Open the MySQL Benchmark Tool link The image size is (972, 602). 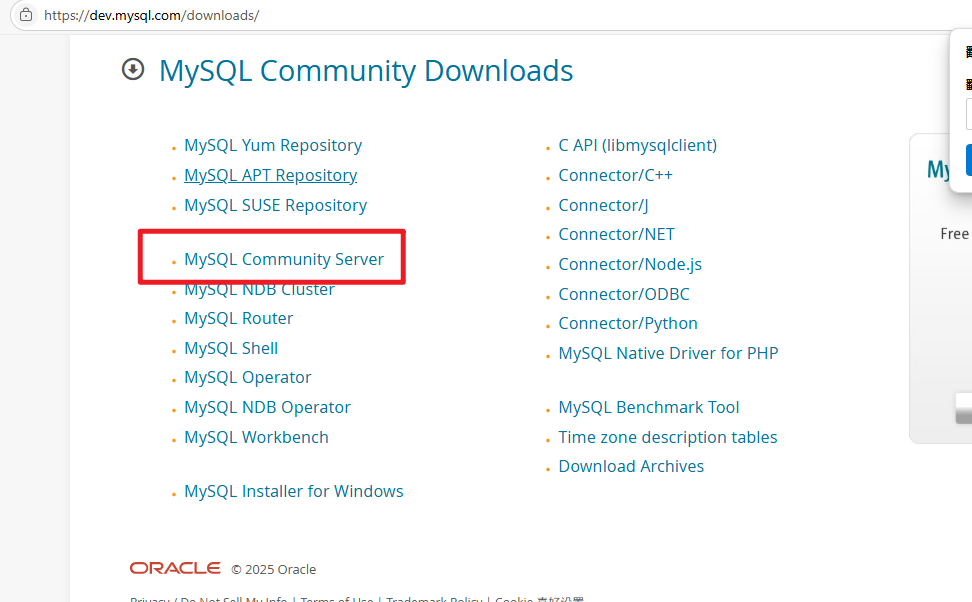pos(648,407)
